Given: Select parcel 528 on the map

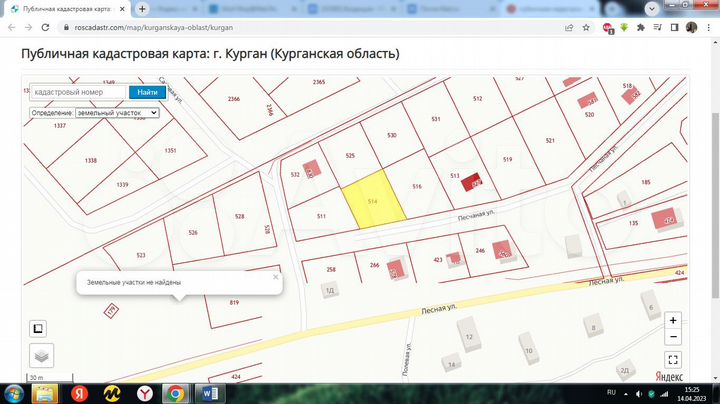Looking at the screenshot, I should coord(239,216).
